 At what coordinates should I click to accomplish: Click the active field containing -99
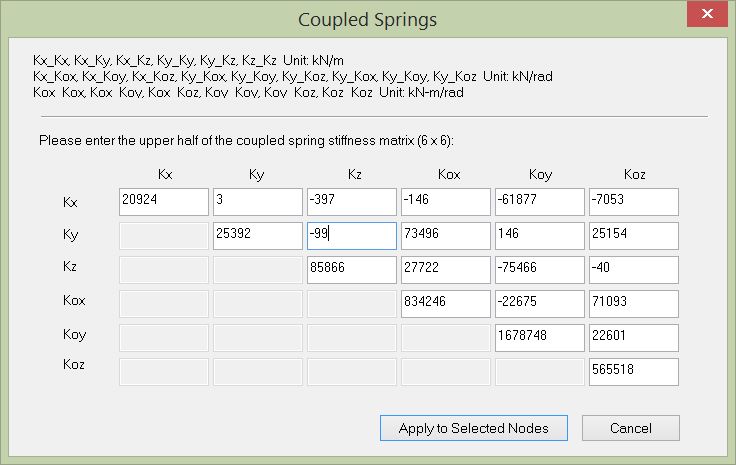[352, 236]
